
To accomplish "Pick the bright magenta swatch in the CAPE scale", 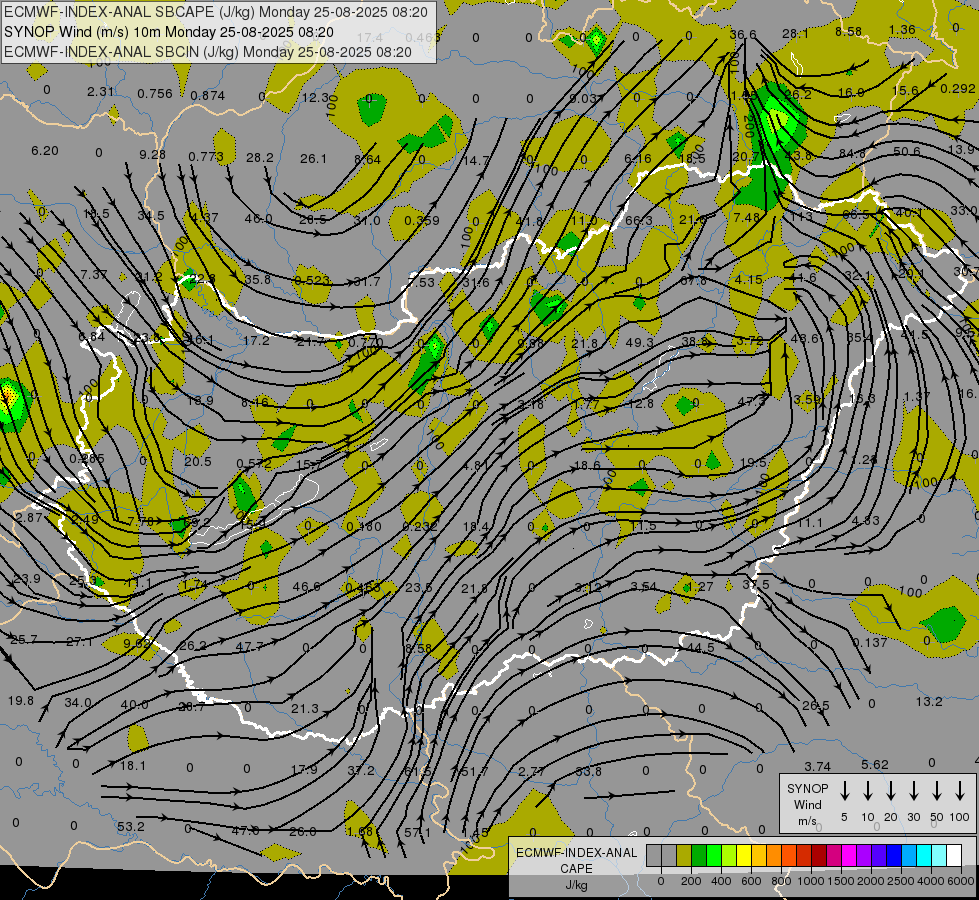I will click(x=849, y=855).
